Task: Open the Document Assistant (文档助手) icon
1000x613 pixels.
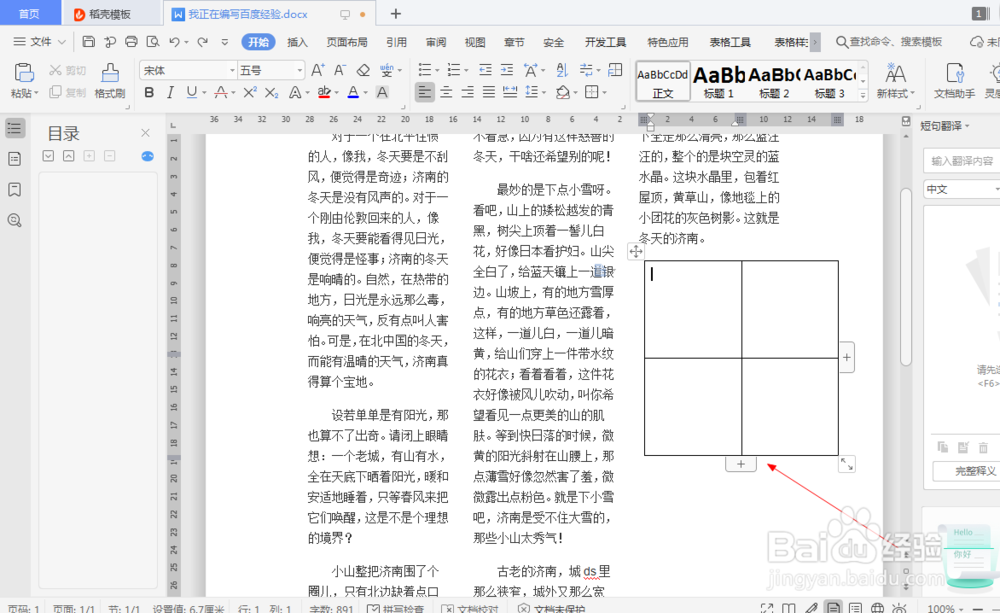Action: 954,80
